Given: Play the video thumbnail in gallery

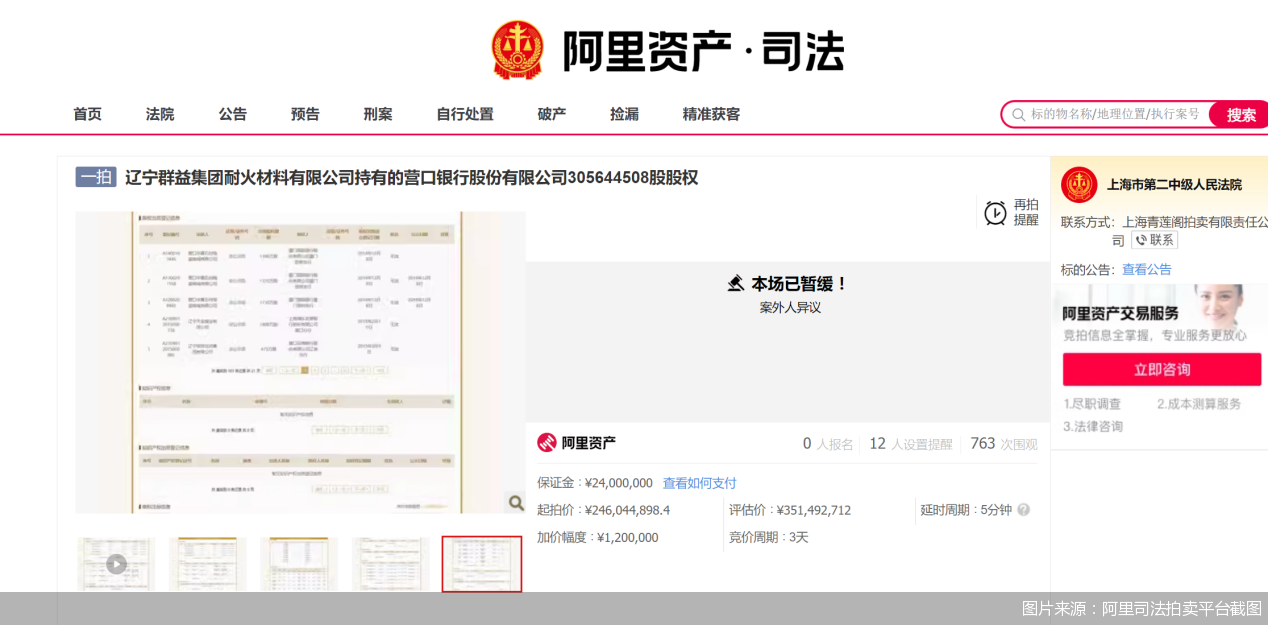Looking at the screenshot, I should click(116, 564).
